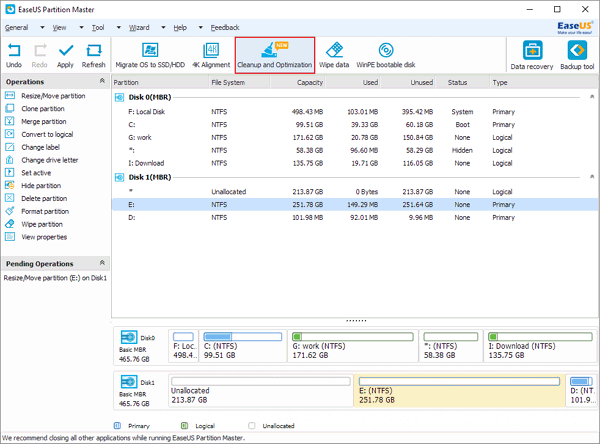
Task: Create a WinPE bootable disk
Action: pyautogui.click(x=386, y=56)
